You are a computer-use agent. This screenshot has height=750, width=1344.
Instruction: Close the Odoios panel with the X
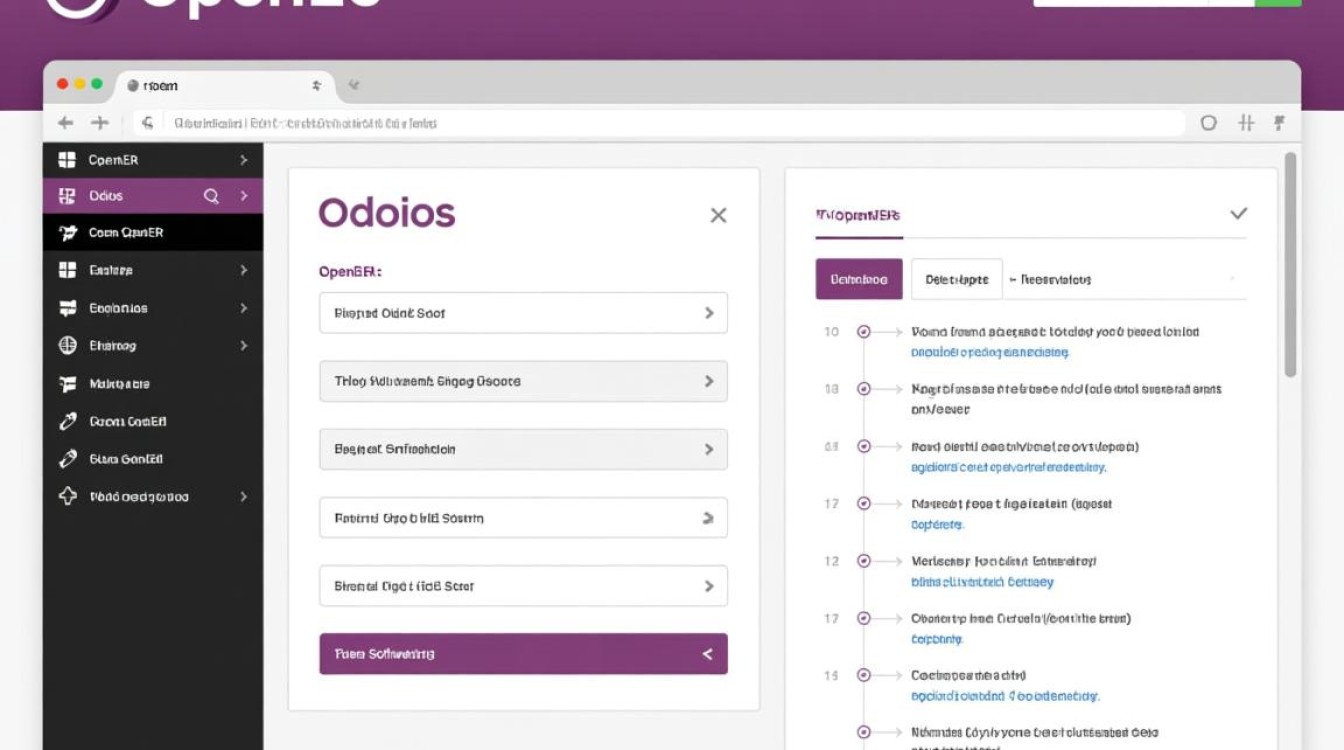click(x=718, y=215)
